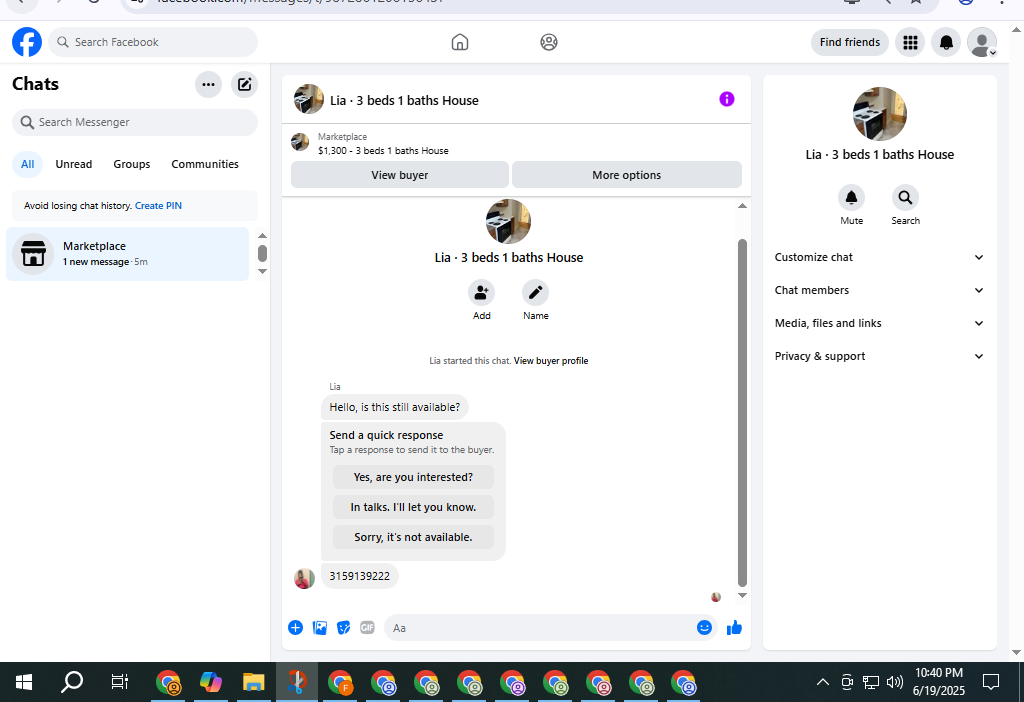Expand Privacy & support section
The image size is (1024, 702).
879,356
